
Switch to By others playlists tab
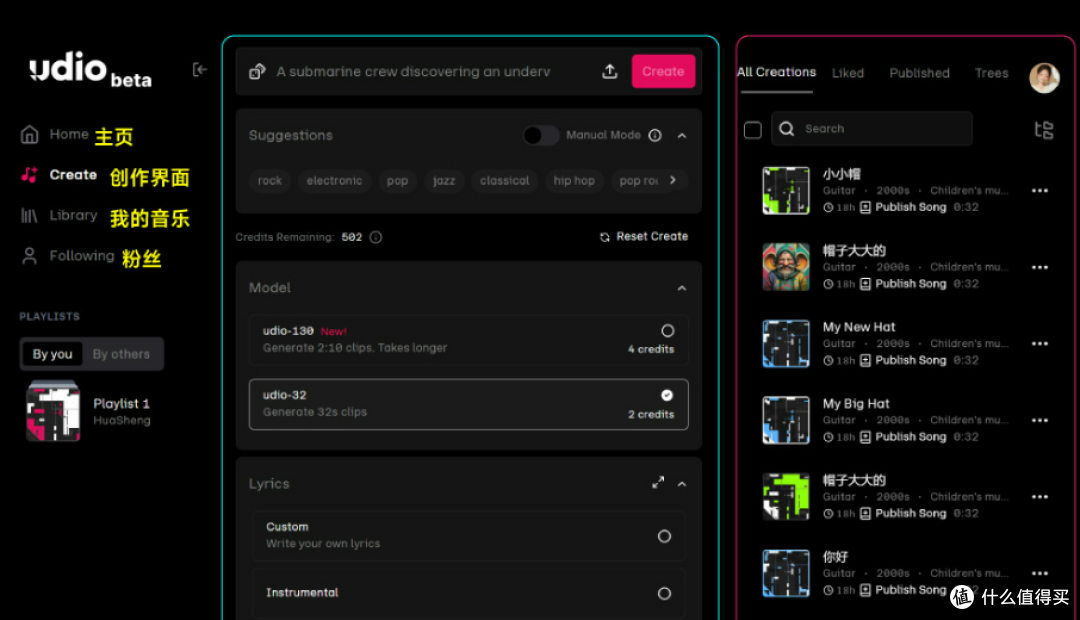pos(121,354)
